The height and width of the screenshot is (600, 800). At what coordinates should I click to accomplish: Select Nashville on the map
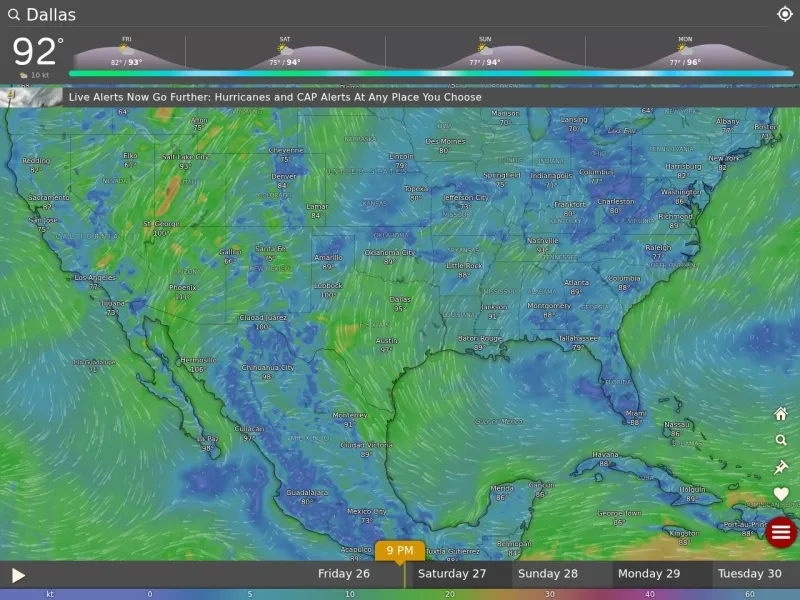(542, 245)
